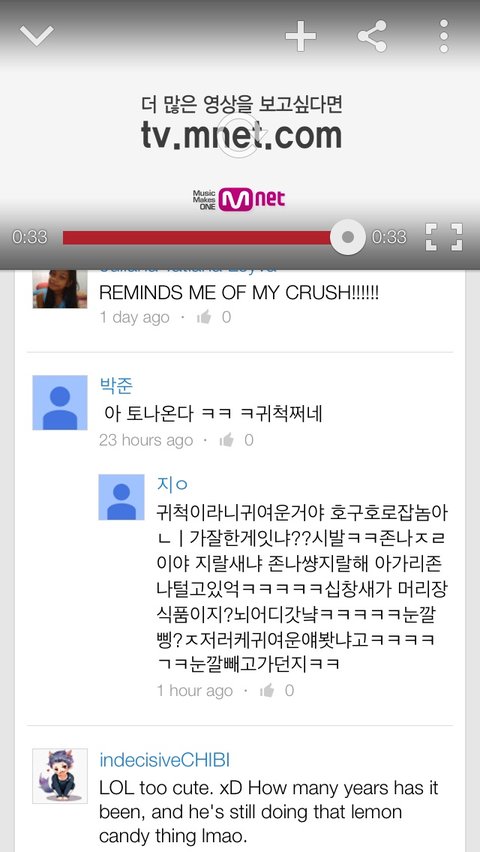The image size is (480, 852).
Task: Tap the replay circle on the video
Action: [240, 136]
